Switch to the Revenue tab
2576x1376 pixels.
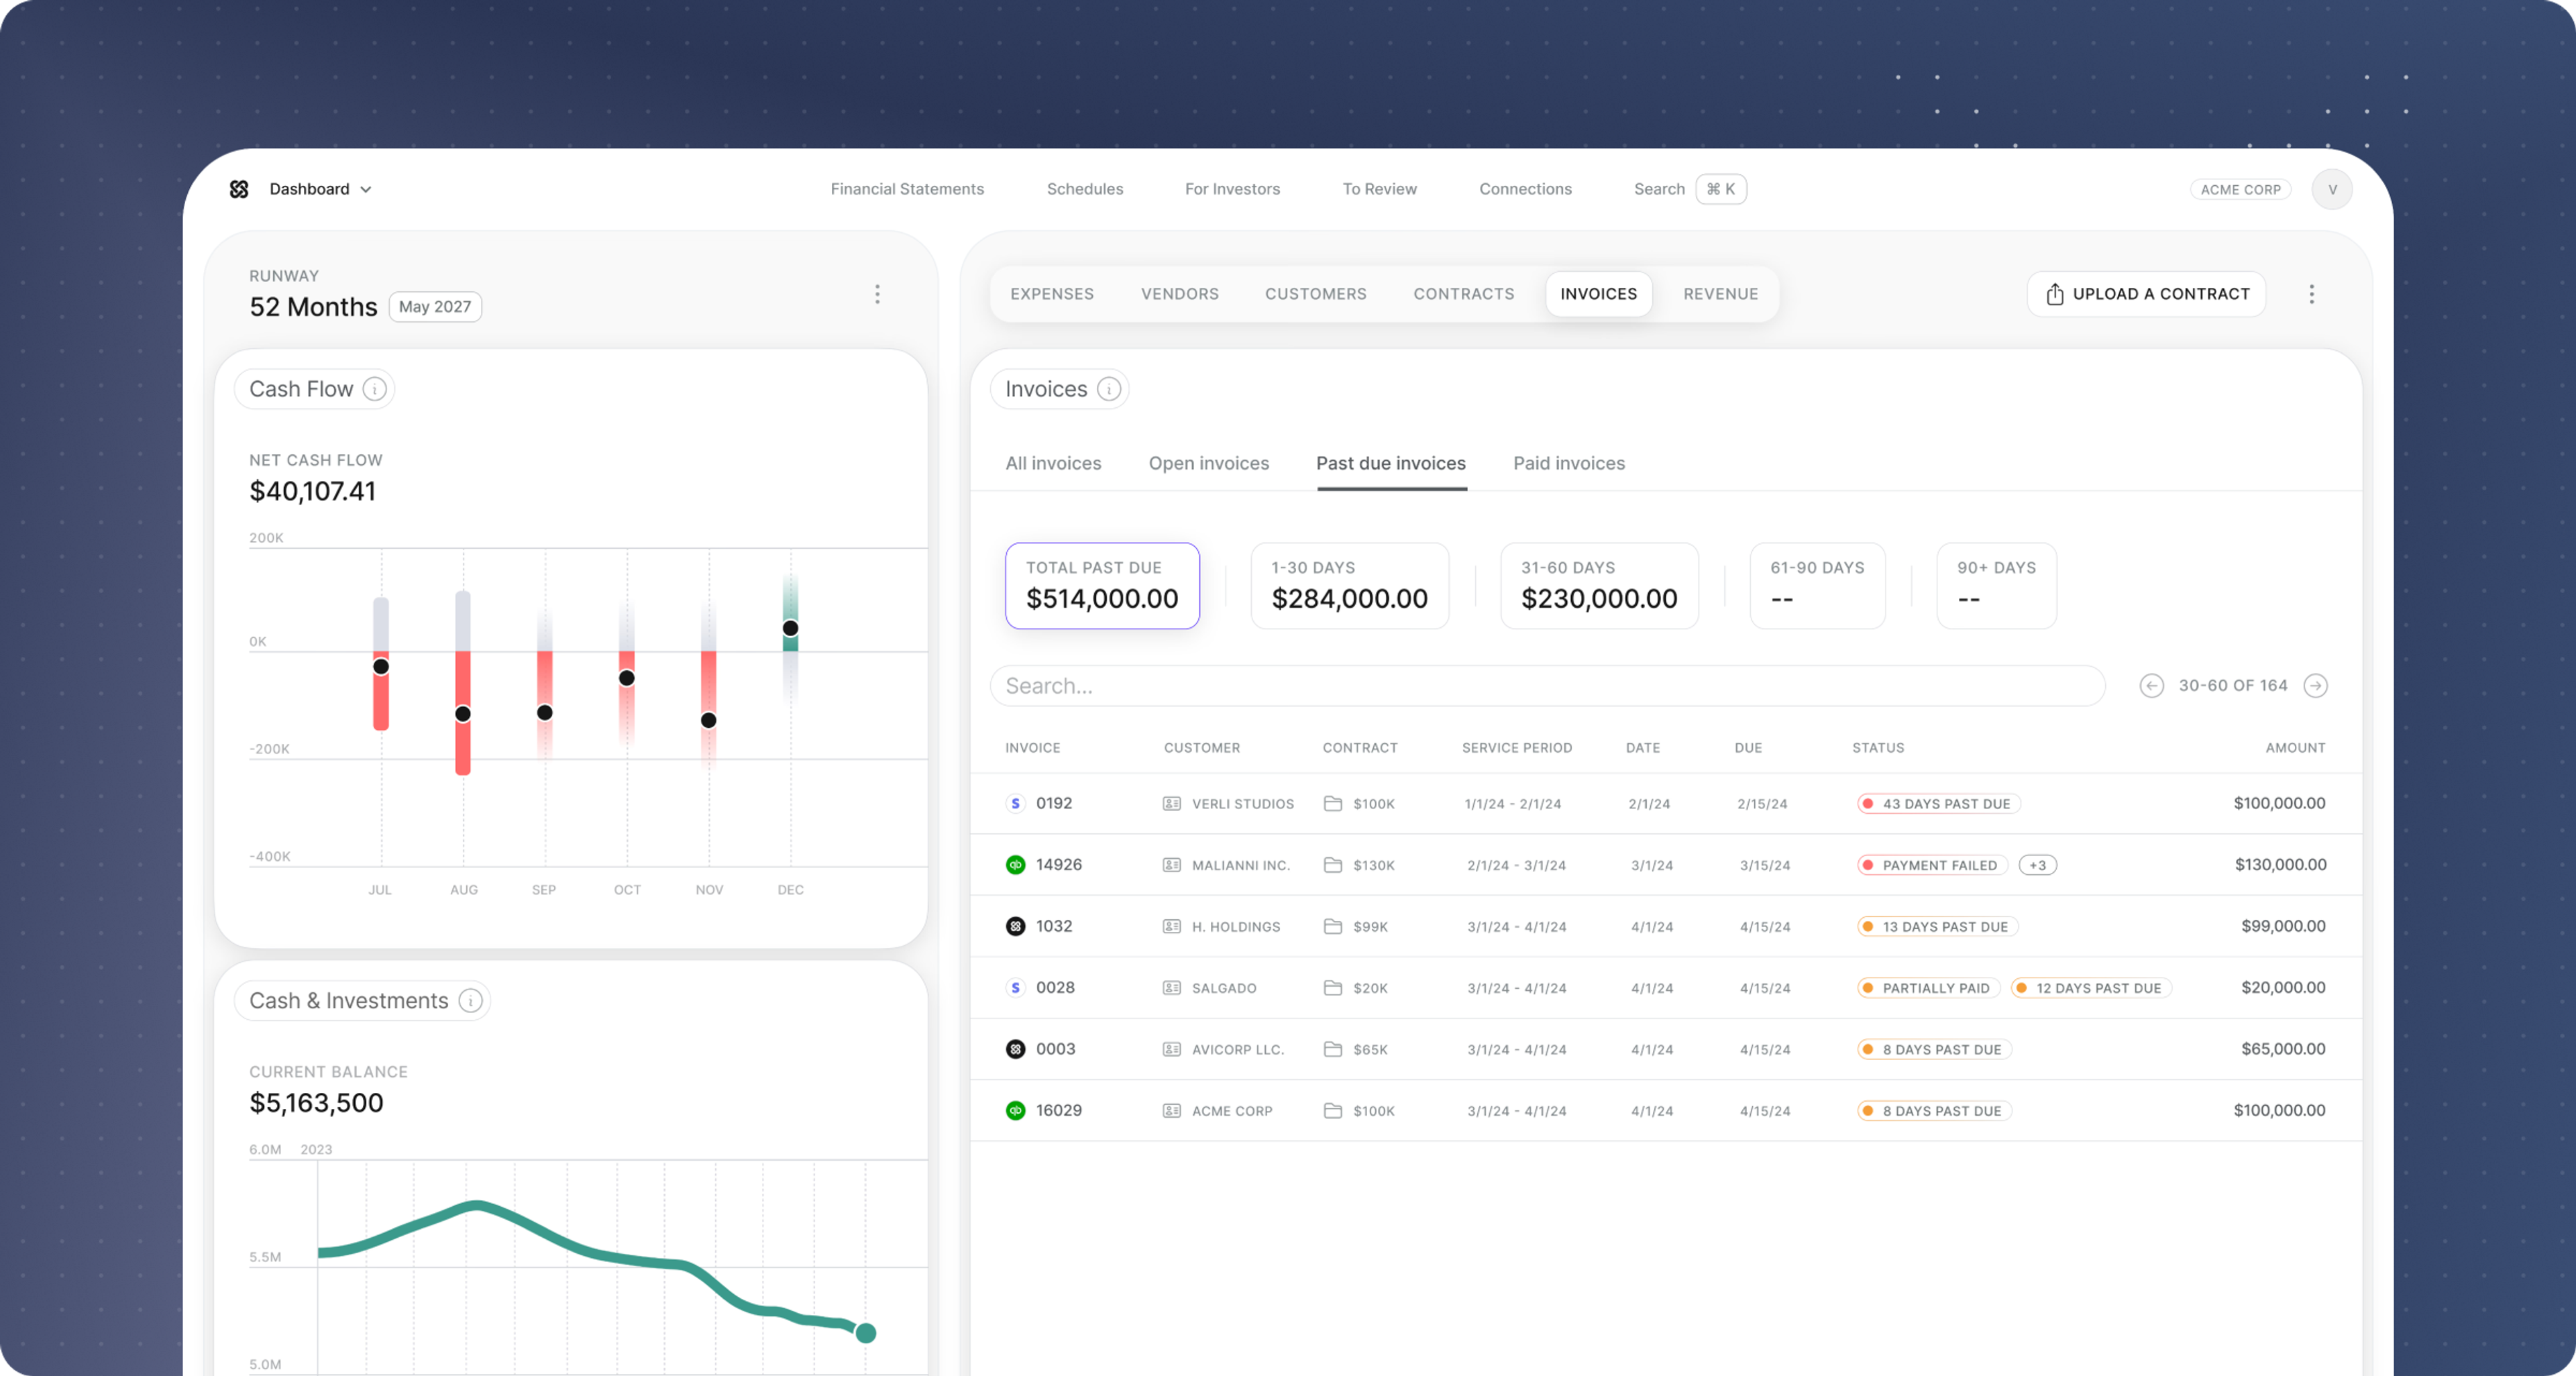click(x=1720, y=294)
